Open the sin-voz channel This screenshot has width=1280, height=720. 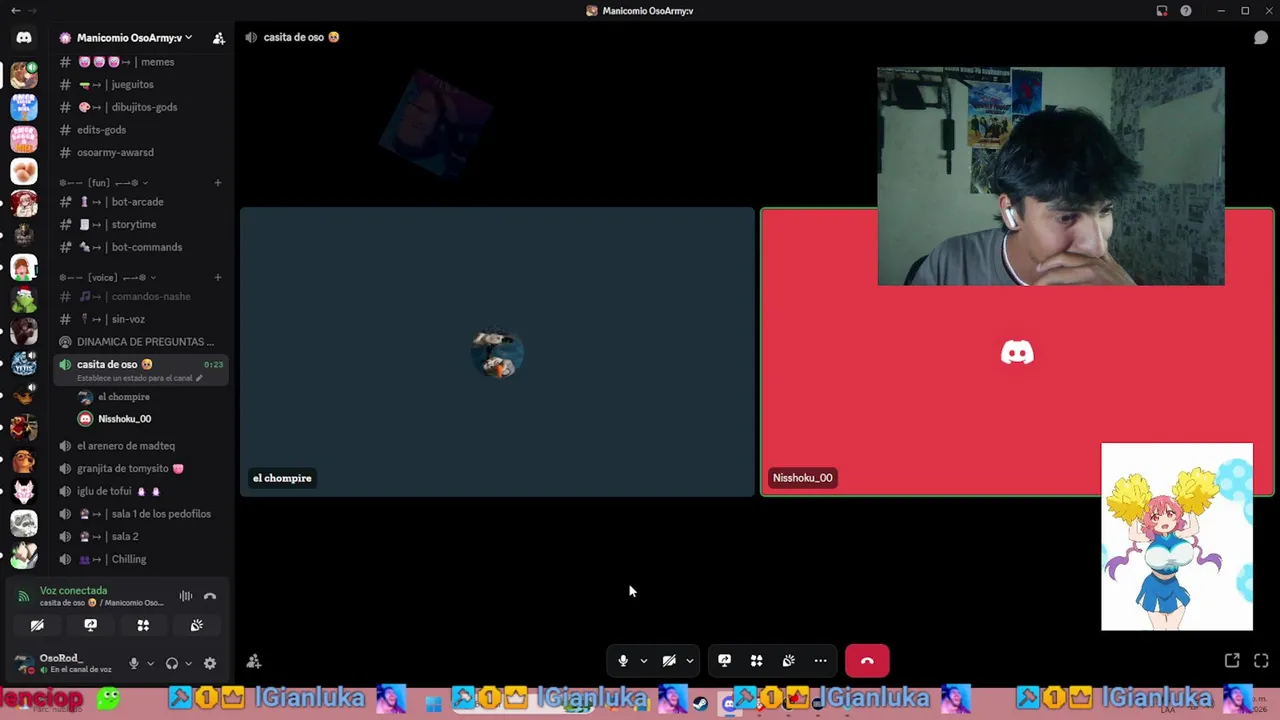[x=142, y=319]
